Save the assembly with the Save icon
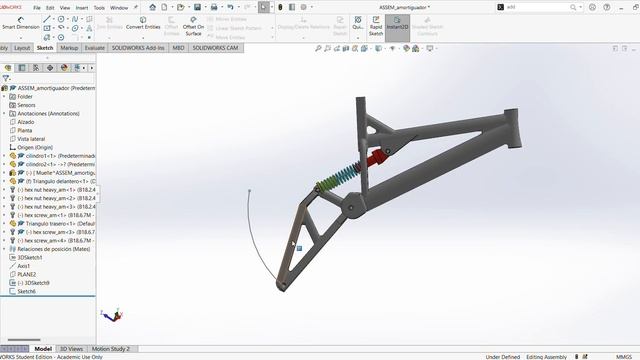640x360 pixels. pyautogui.click(x=197, y=7)
